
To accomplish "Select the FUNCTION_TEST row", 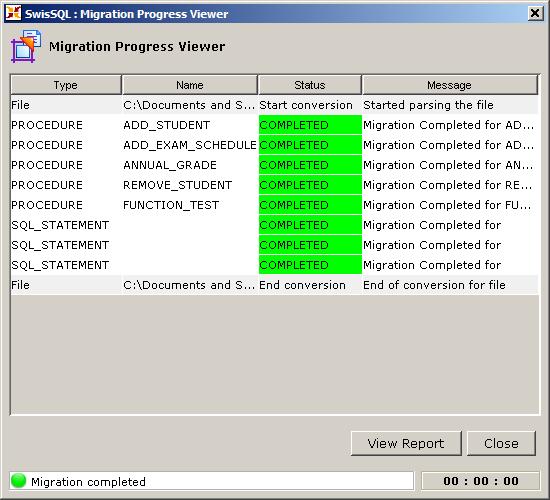I will tap(274, 205).
